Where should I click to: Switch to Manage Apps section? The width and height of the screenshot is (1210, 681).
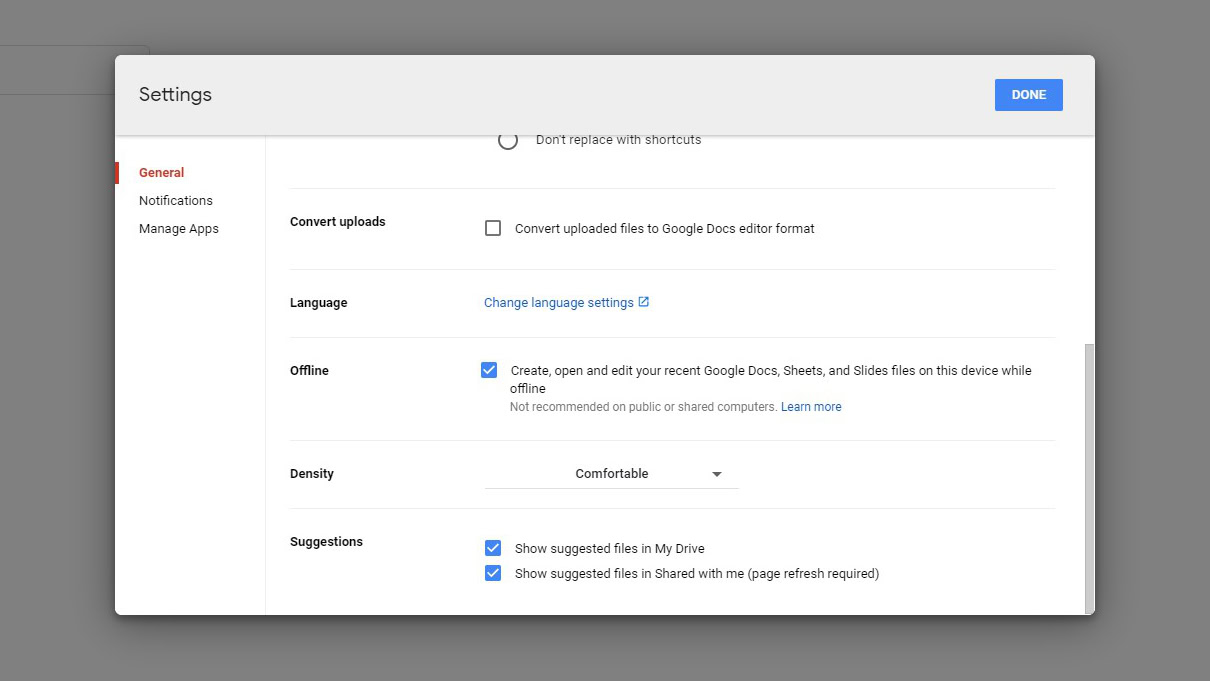coord(178,229)
